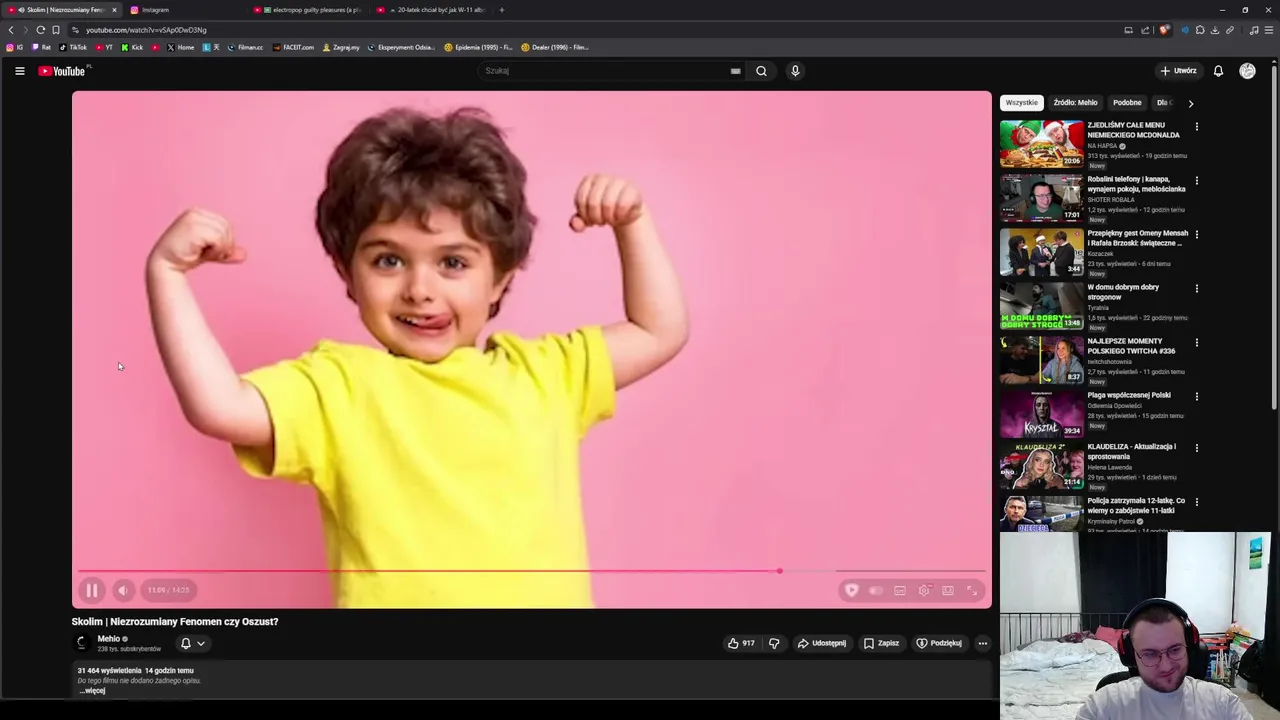Open the Mehio channel avatar
The height and width of the screenshot is (720, 1280).
82,643
